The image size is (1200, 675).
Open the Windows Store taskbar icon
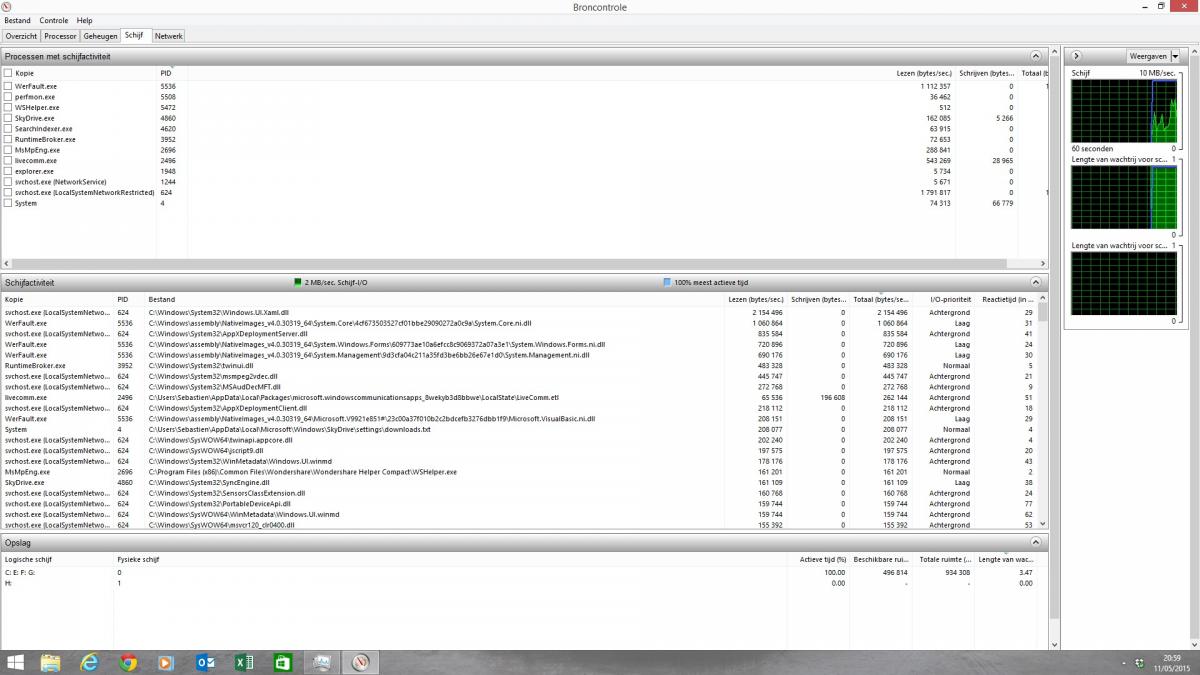(283, 662)
